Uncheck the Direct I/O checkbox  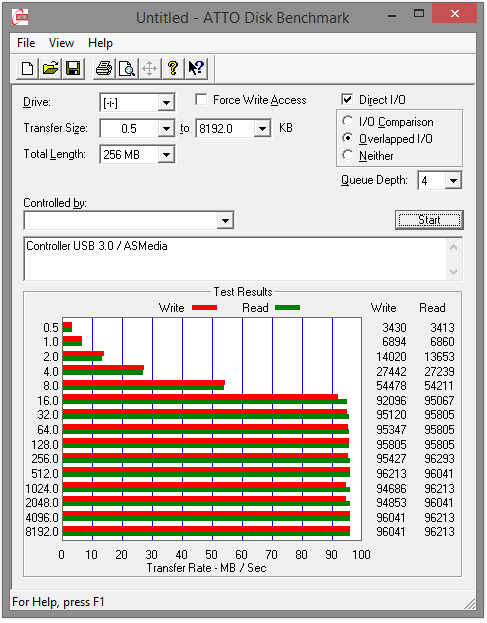click(x=347, y=99)
